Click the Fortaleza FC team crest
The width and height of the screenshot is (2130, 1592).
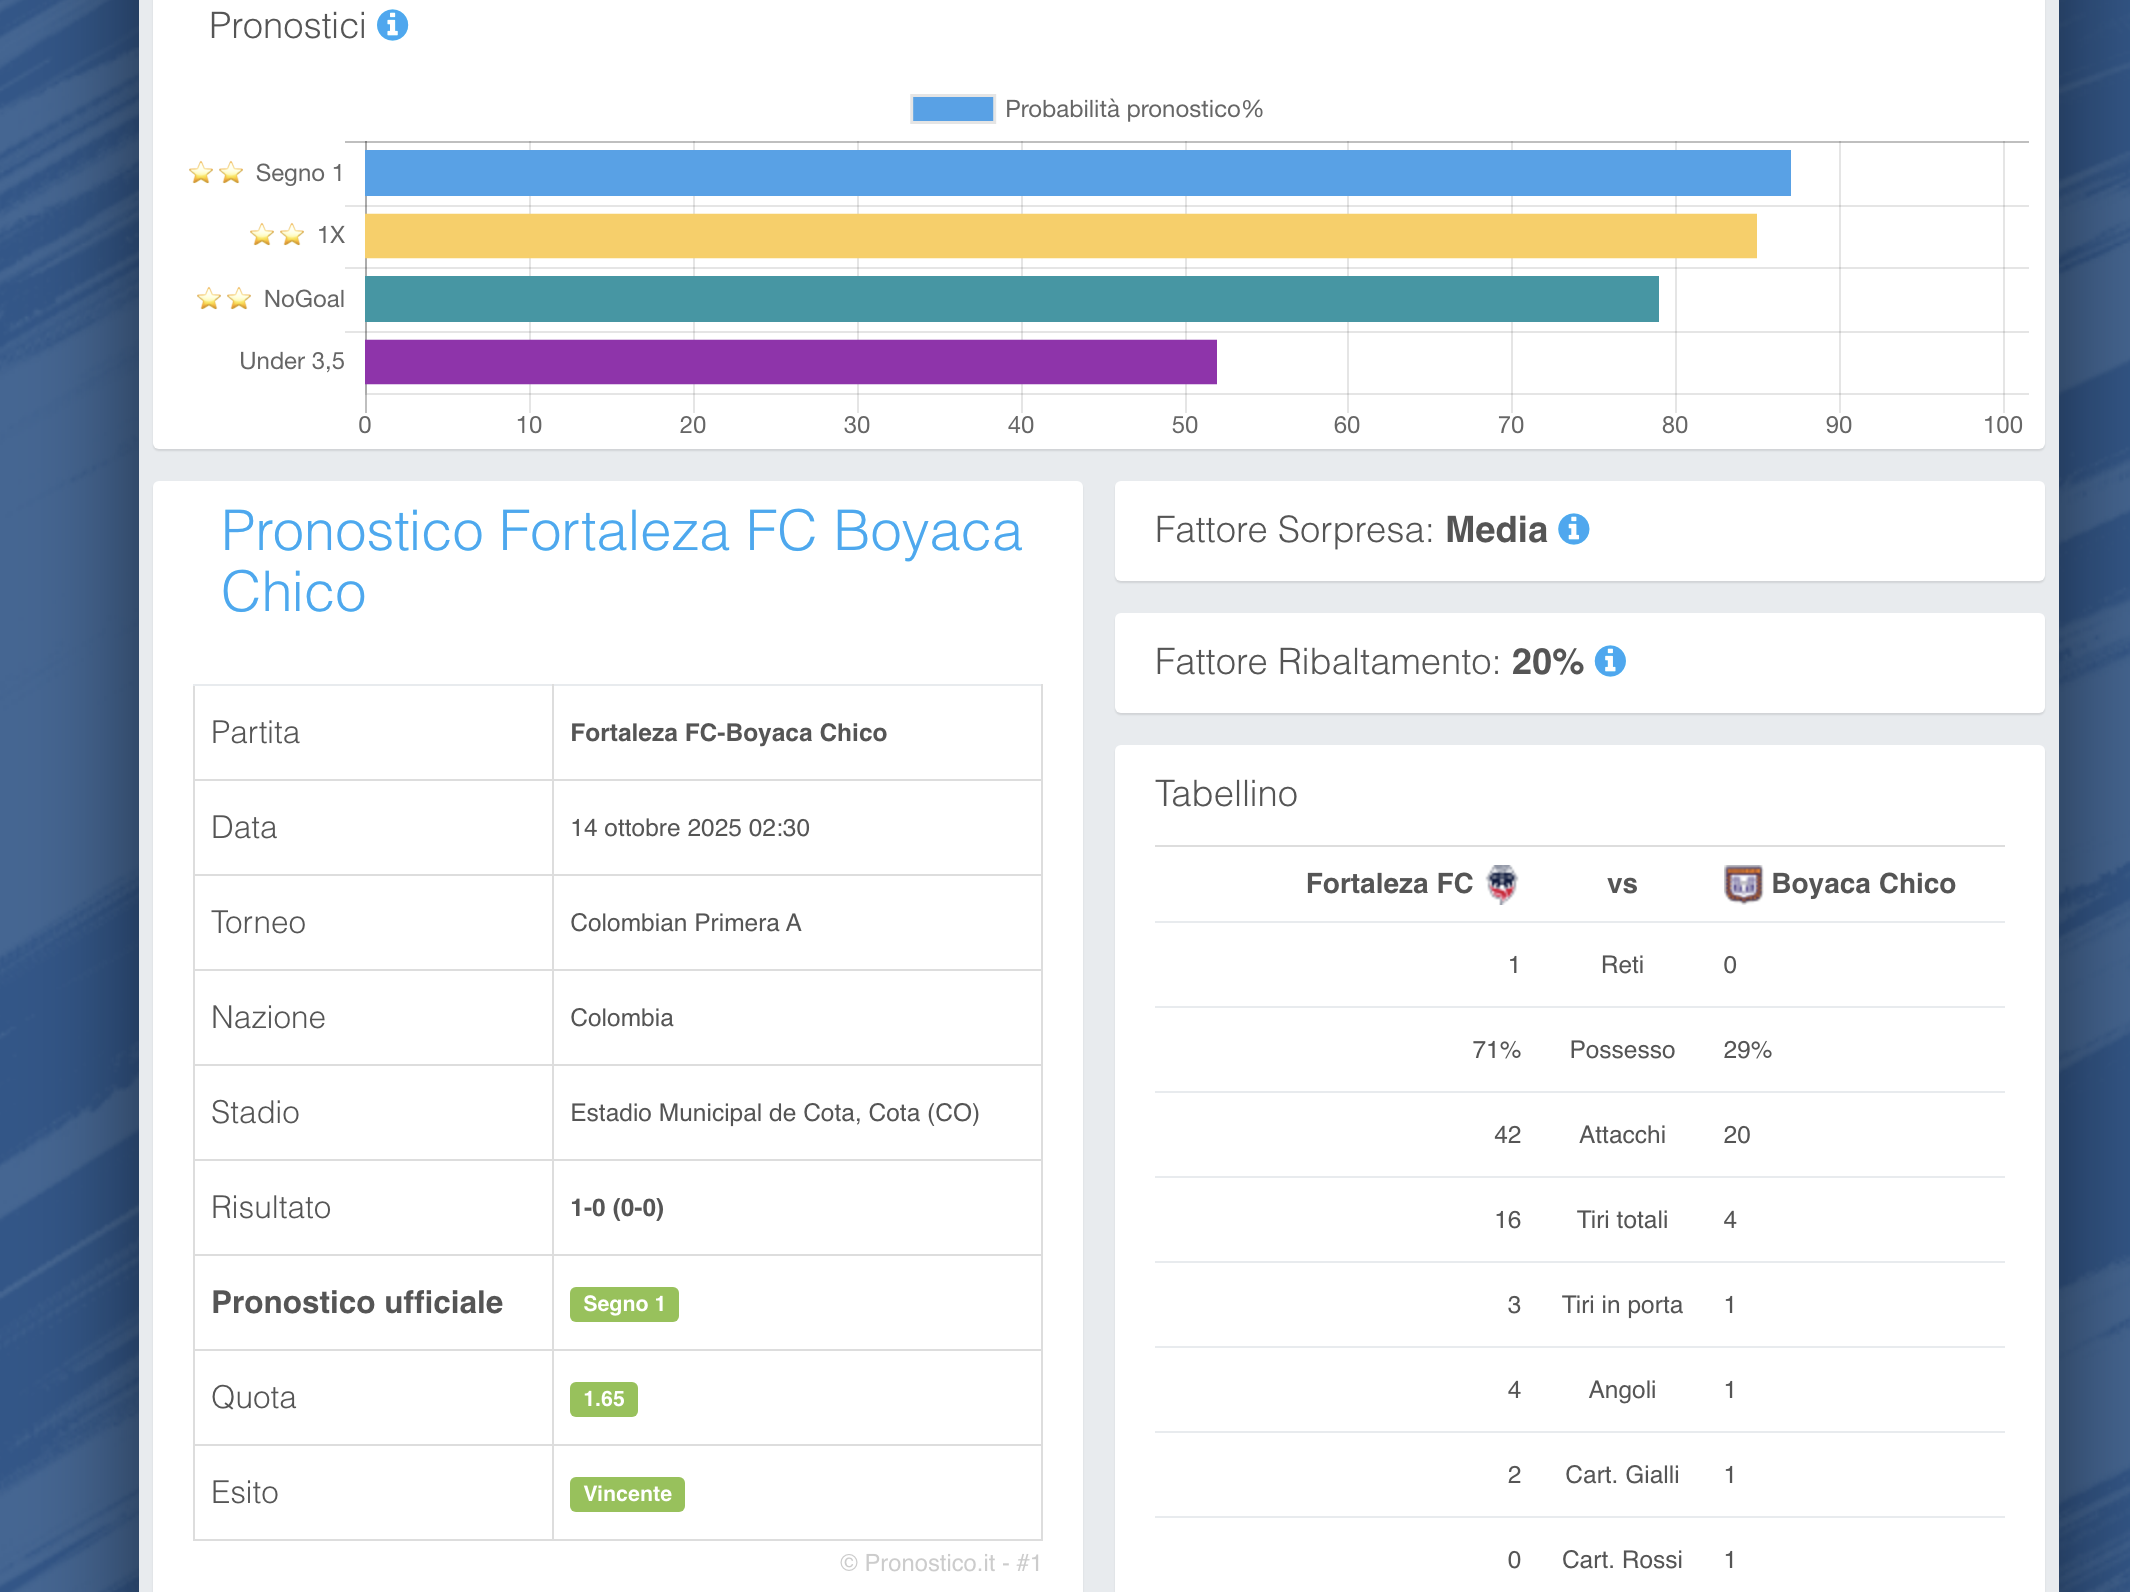coord(1501,884)
